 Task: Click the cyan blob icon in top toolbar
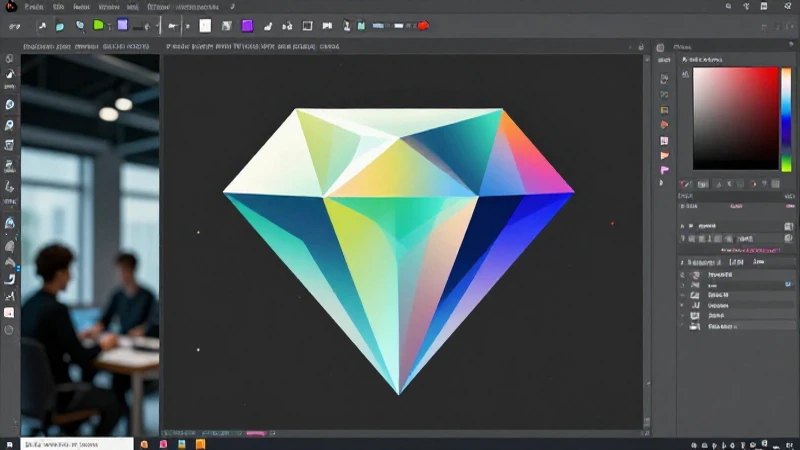tap(60, 26)
